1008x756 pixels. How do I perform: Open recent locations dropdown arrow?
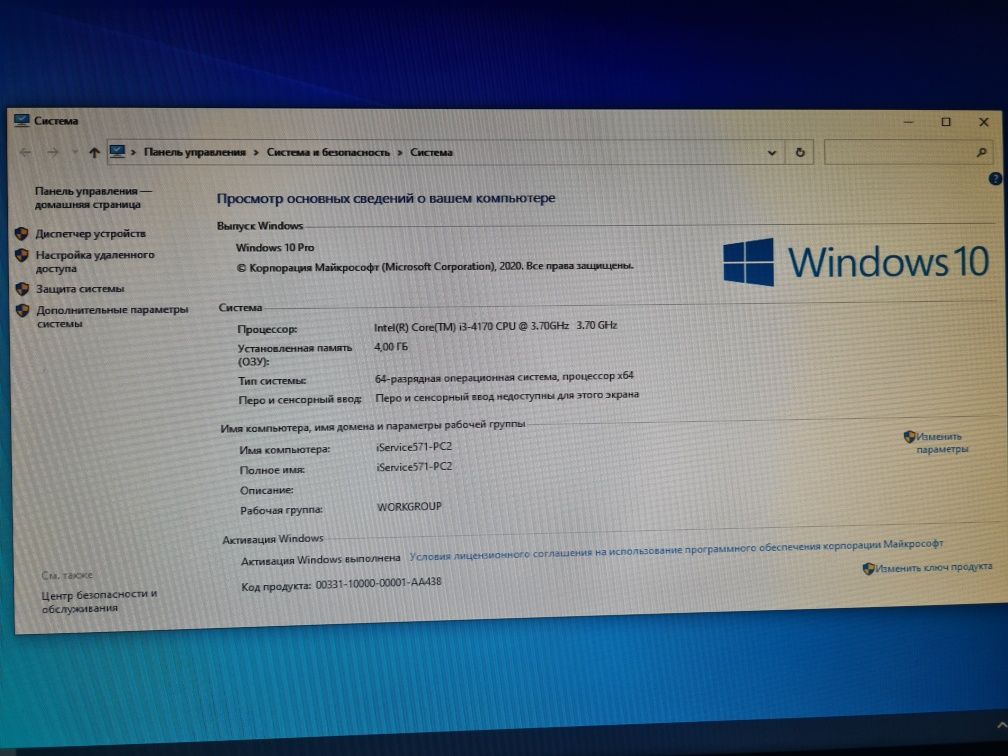coord(75,152)
